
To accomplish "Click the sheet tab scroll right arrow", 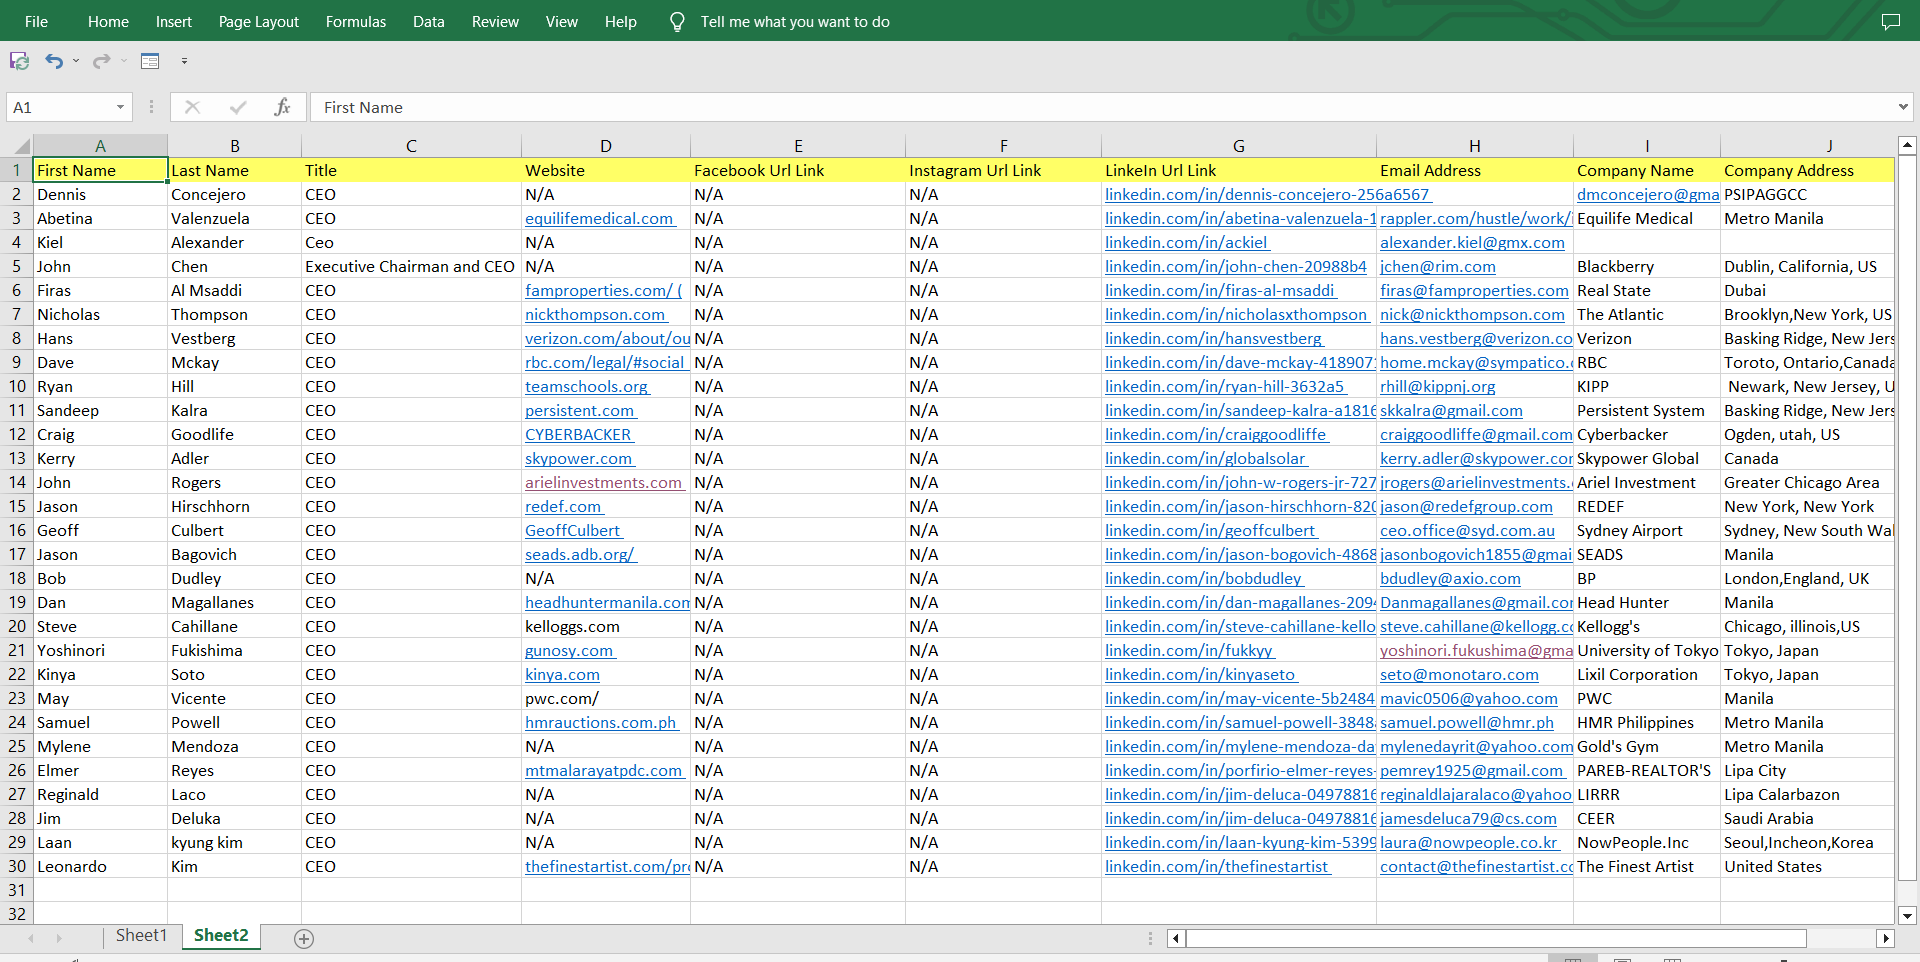I will (59, 938).
